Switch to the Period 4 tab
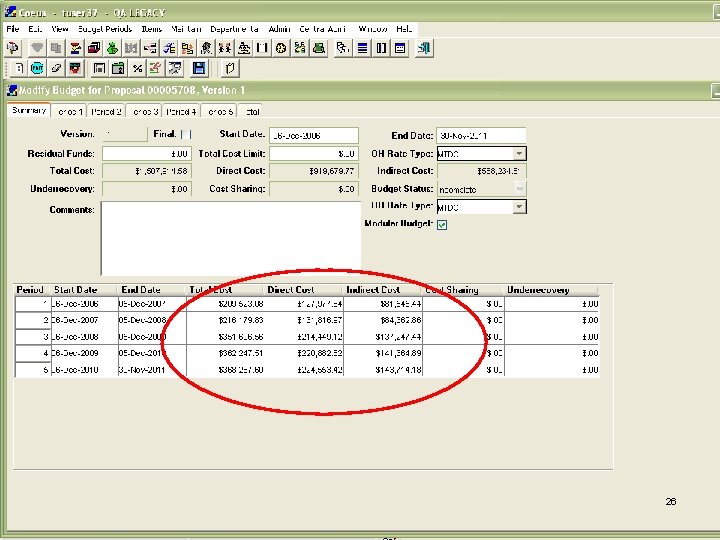The height and width of the screenshot is (540, 720). [181, 112]
